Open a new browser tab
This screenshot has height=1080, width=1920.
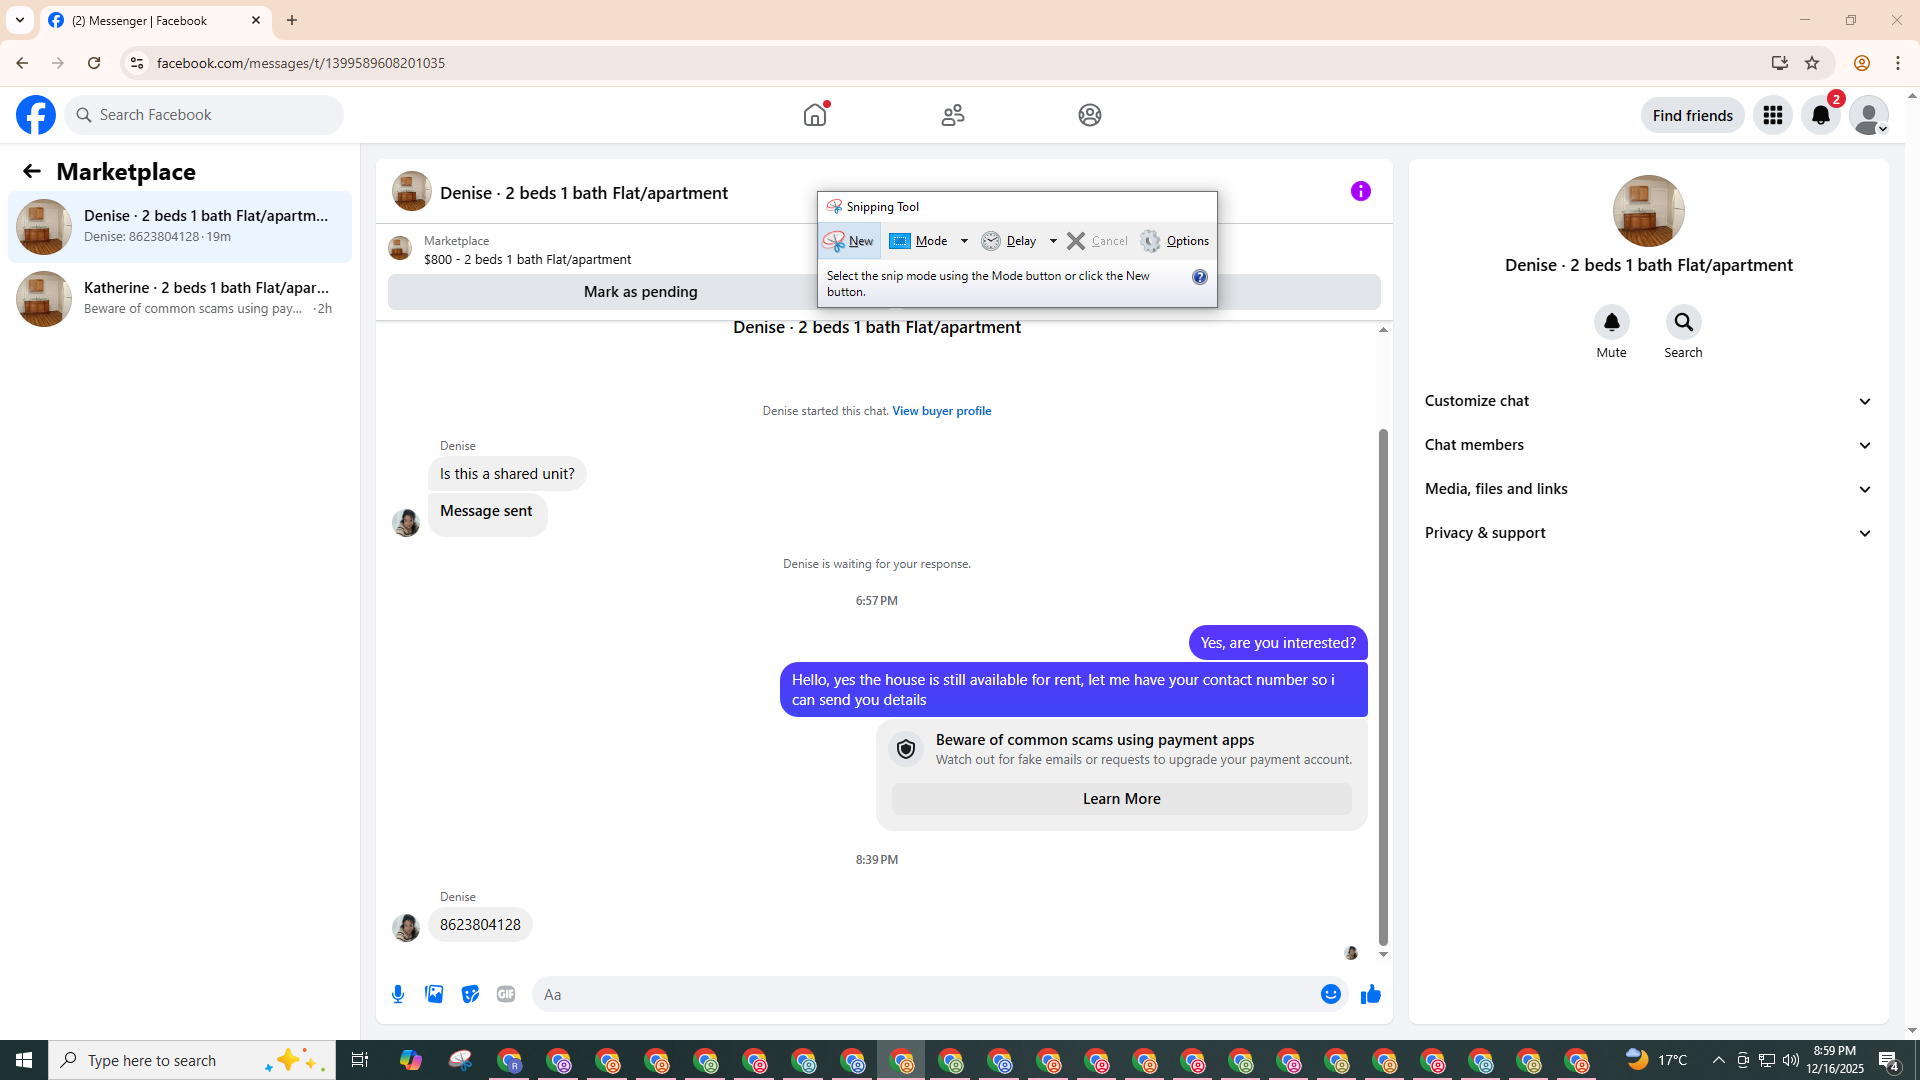(292, 20)
